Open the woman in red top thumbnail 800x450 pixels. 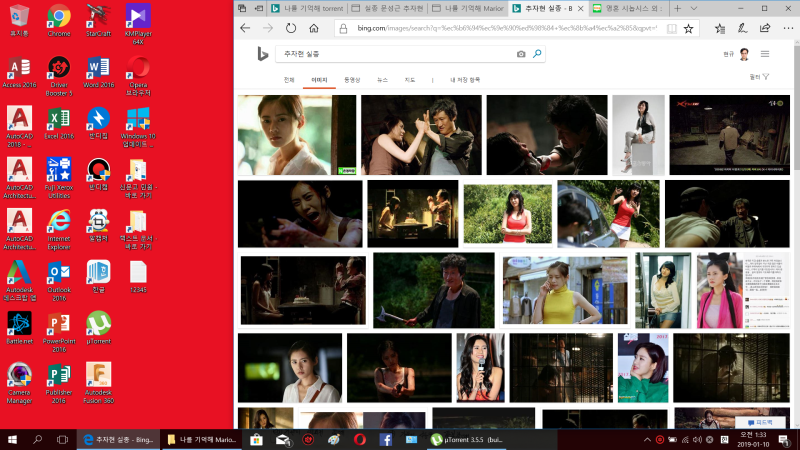(508, 213)
